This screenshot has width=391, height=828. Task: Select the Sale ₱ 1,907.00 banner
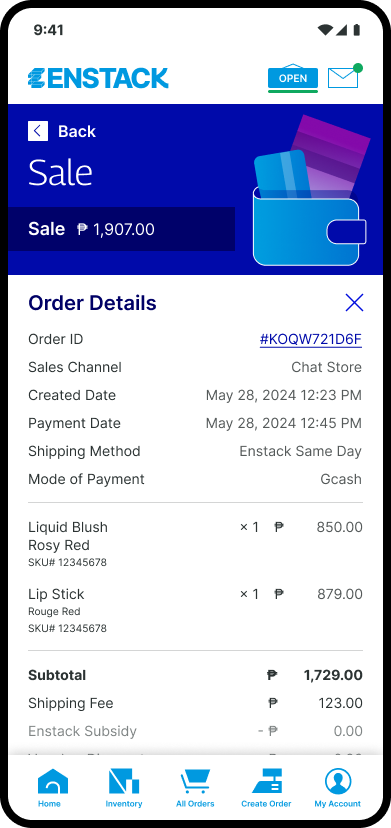click(122, 229)
